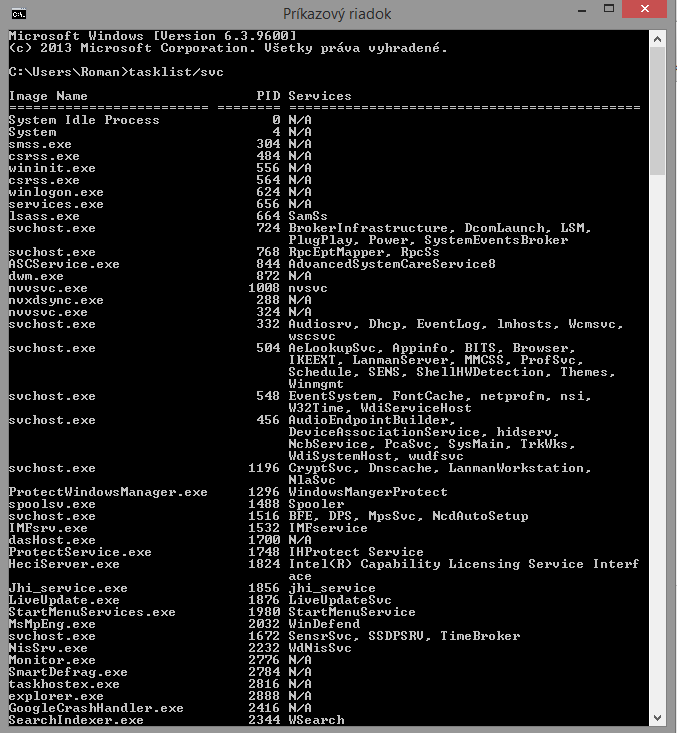Minimize the Príkazový riadok window
This screenshot has width=677, height=733.
coord(582,11)
